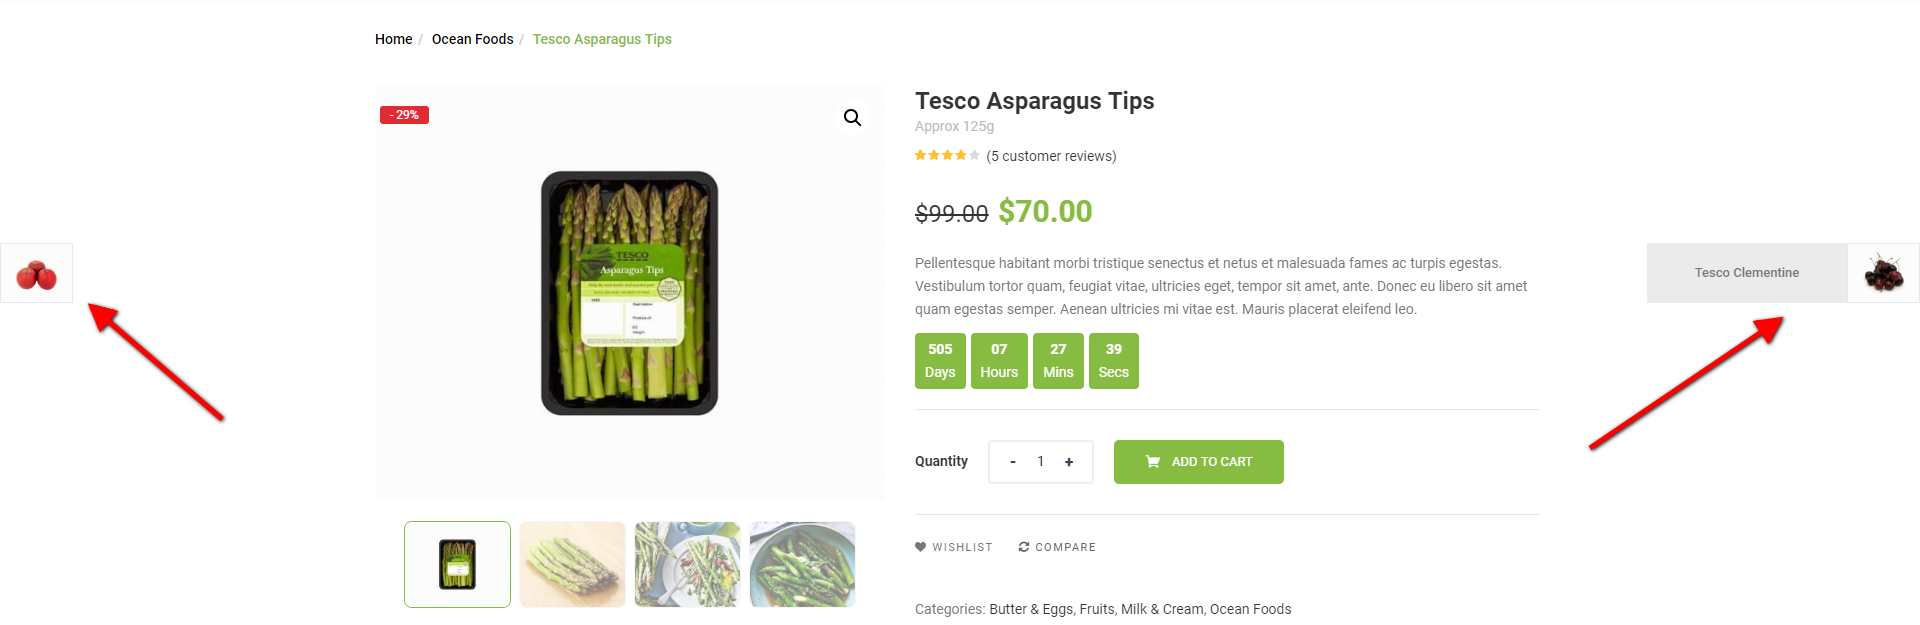Click the magnifier zoom icon on product image

click(852, 118)
